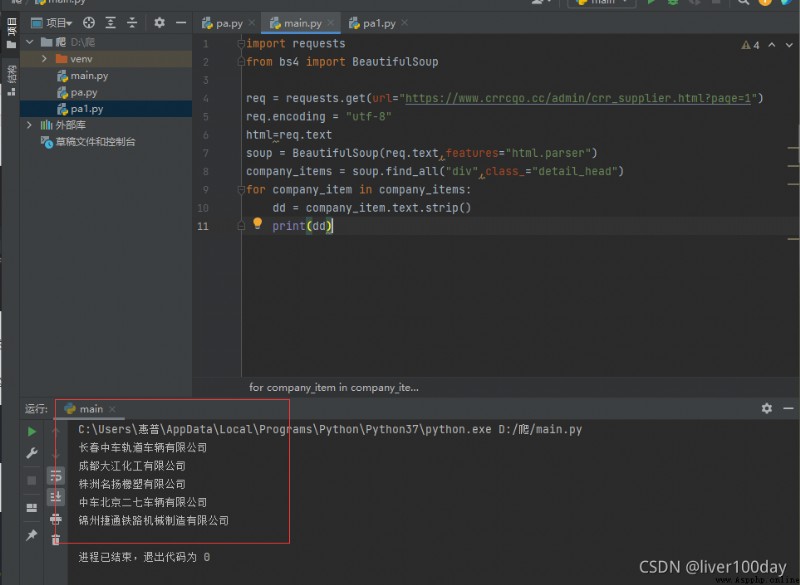The height and width of the screenshot is (585, 800).
Task: Open the 结构 (Structure) tool window tab
Action: tap(11, 80)
